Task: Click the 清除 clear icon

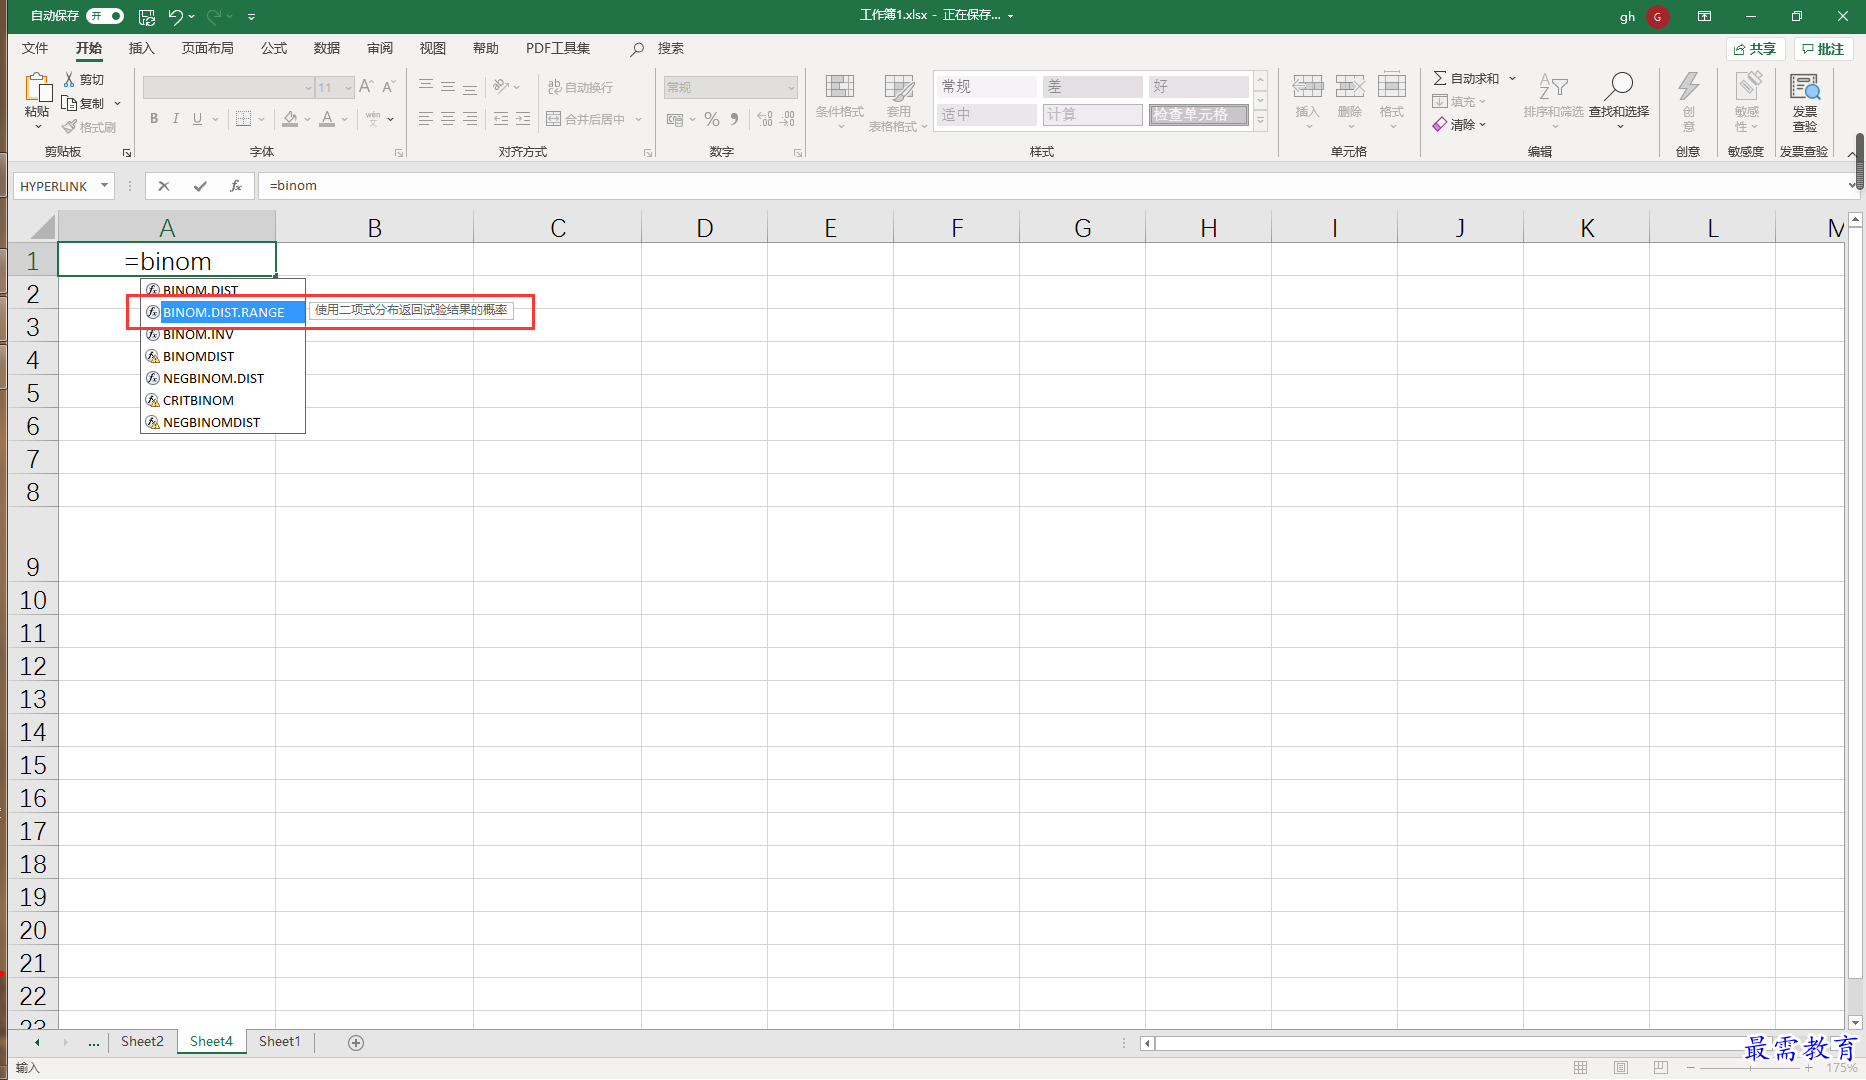Action: (1440, 125)
